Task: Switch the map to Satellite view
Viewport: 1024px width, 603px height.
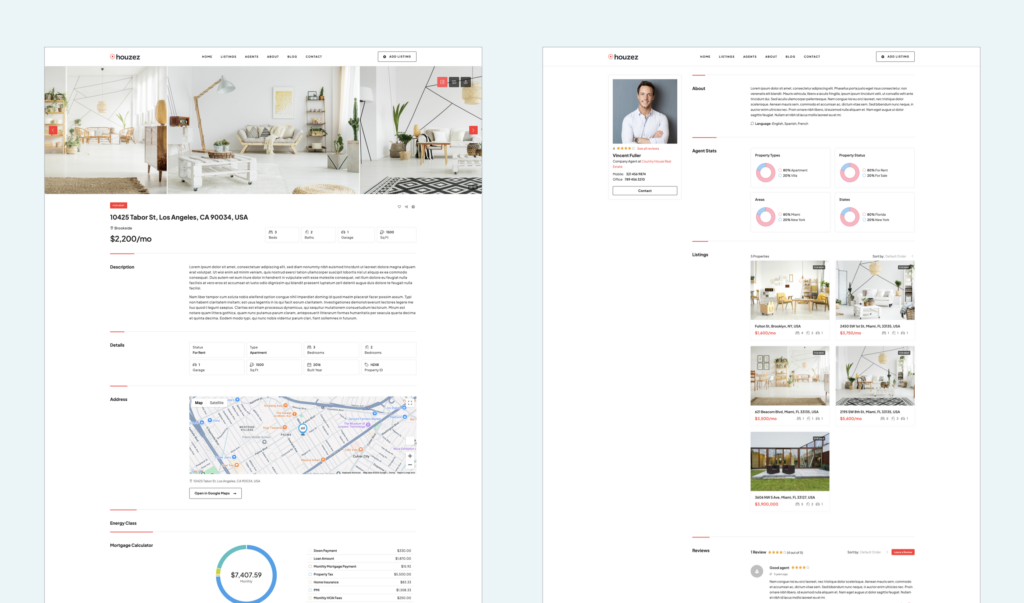Action: pos(217,402)
